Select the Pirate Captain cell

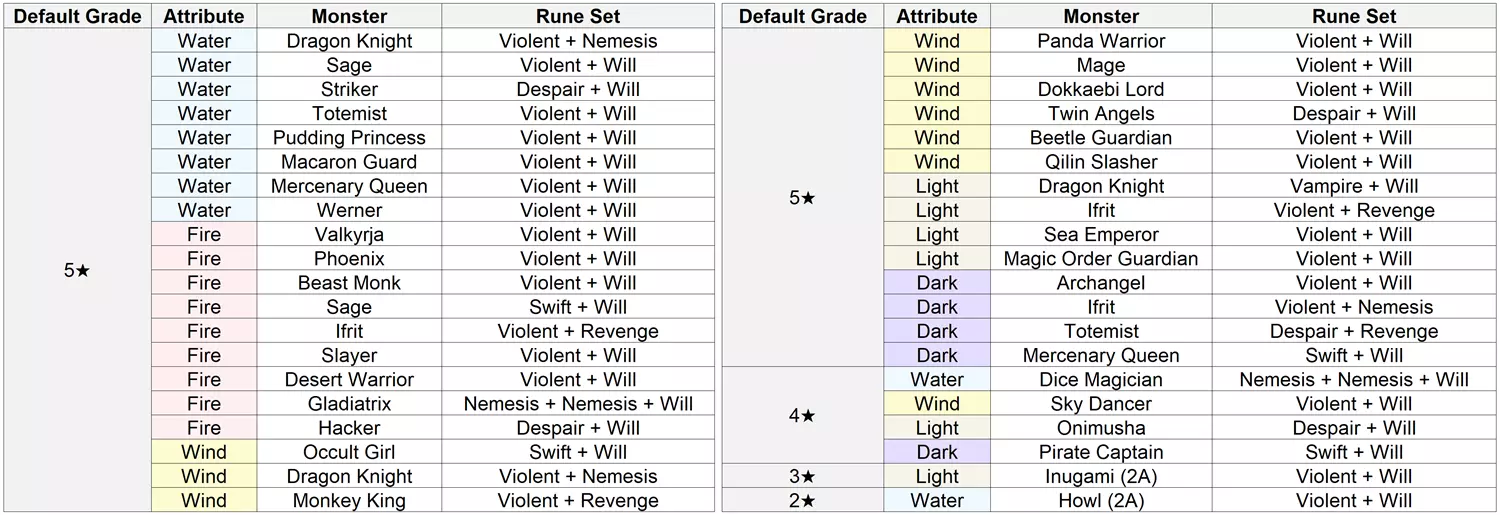coord(1101,452)
